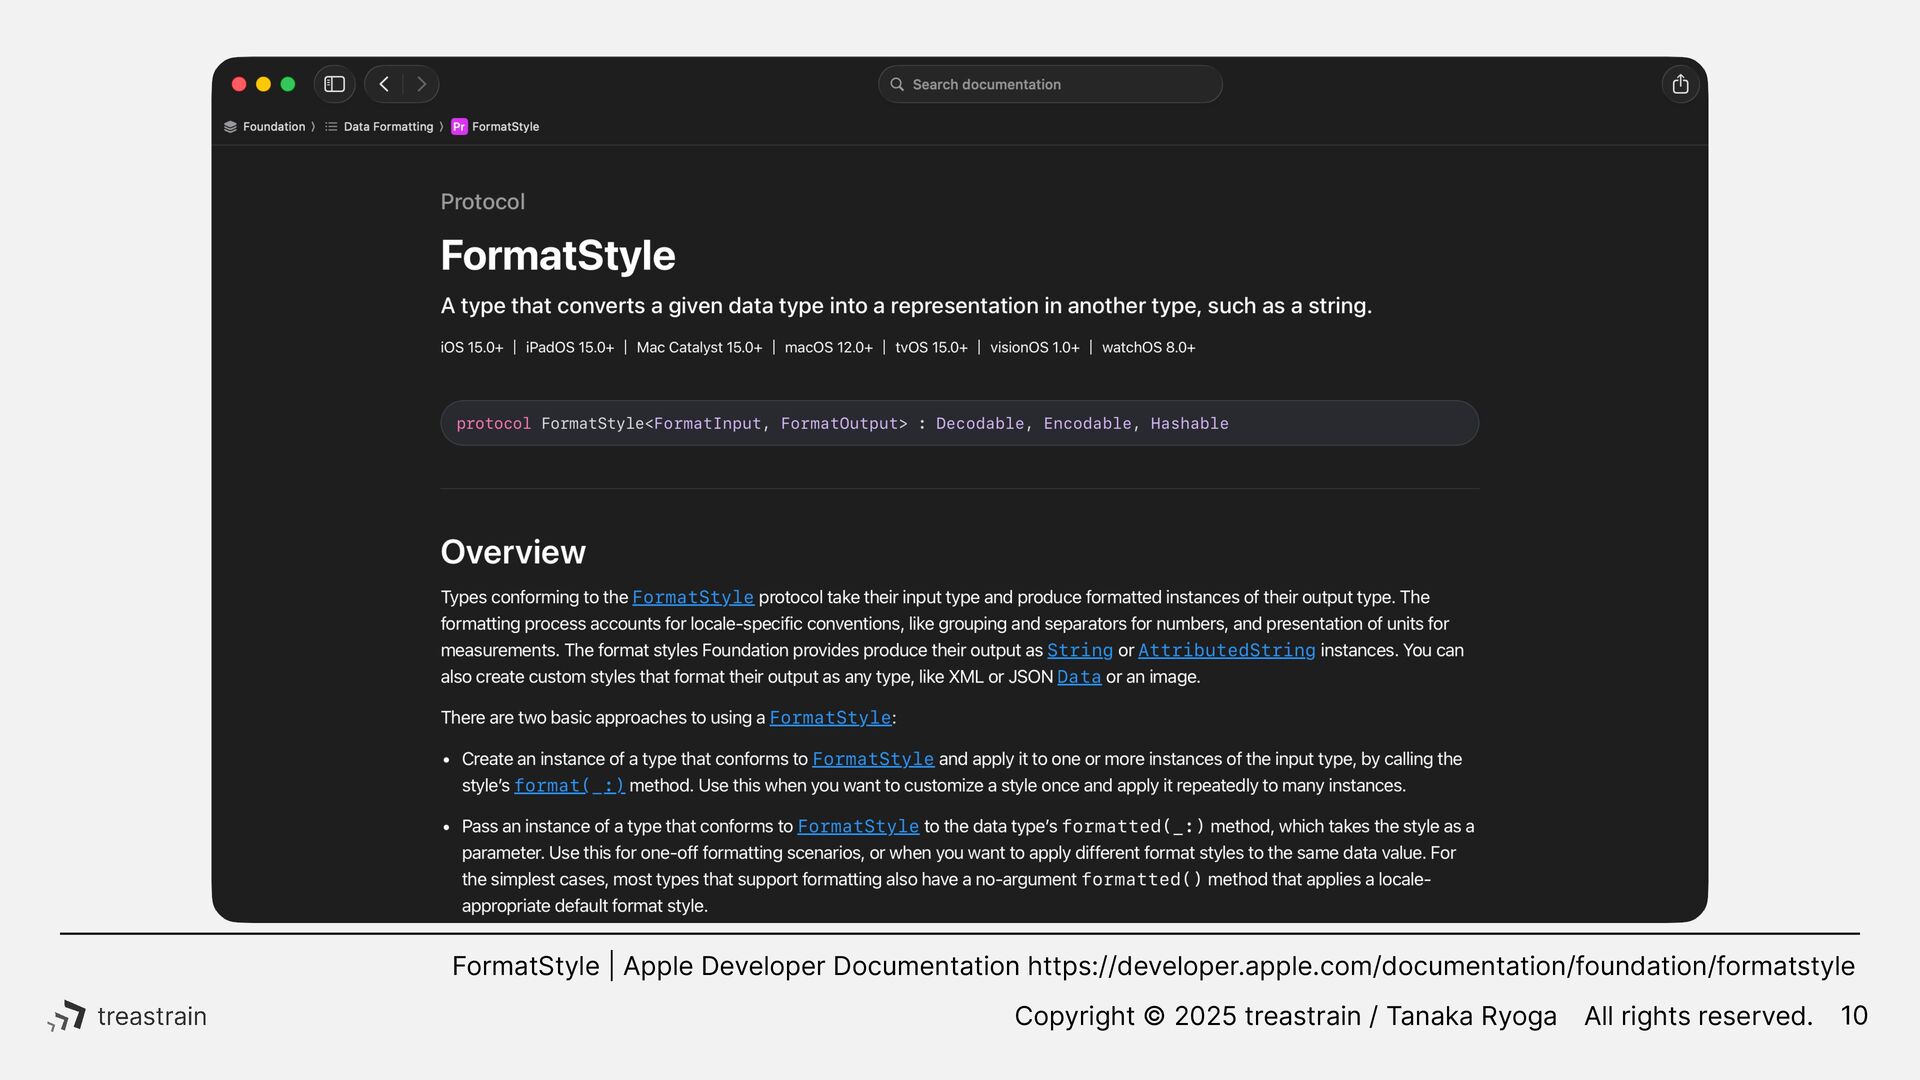Open FormatStyle link in first Overview paragraph
Screen dimensions: 1920x1080
693,597
